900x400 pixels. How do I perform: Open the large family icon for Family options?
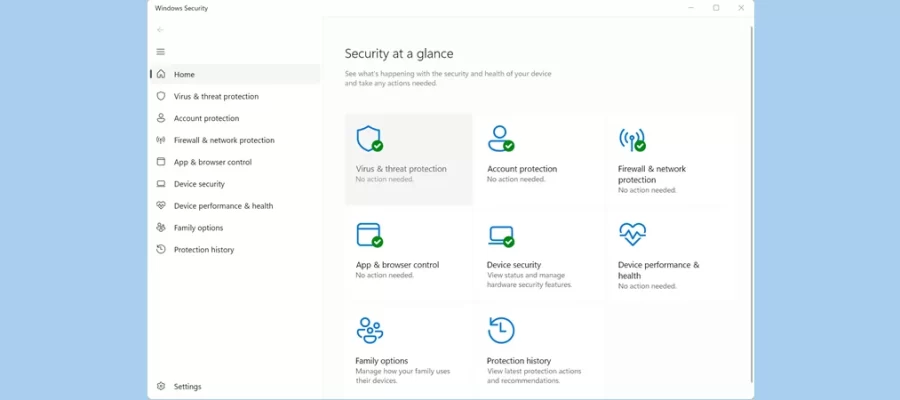point(370,330)
